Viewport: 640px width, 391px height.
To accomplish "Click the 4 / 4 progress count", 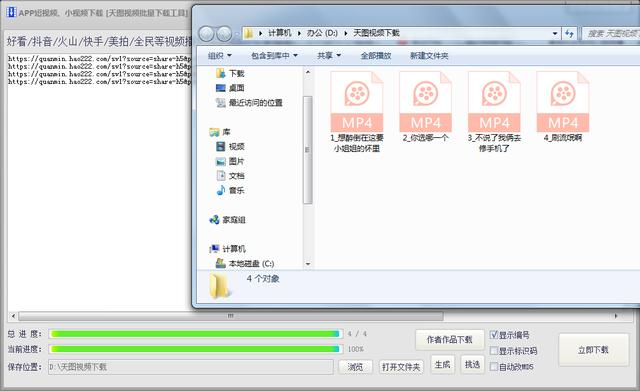I will coord(357,334).
